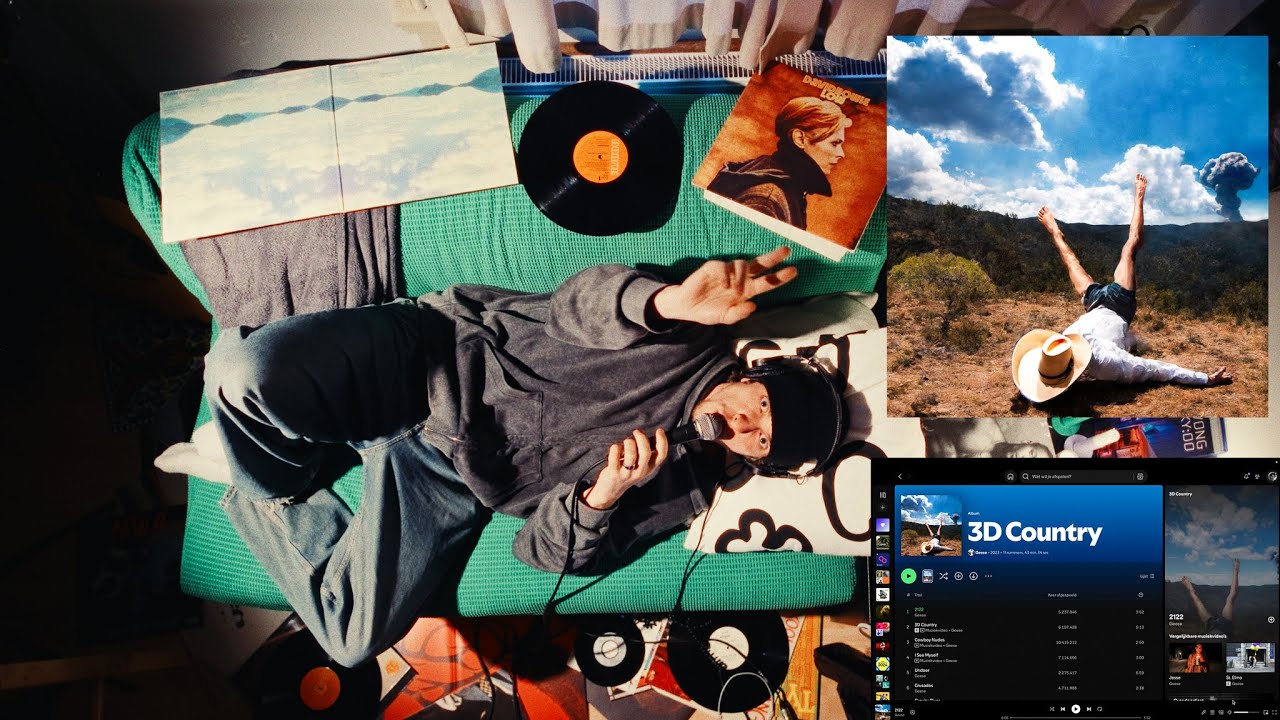Toggle shuffle in the player bar
The image size is (1280, 720).
pos(1052,709)
